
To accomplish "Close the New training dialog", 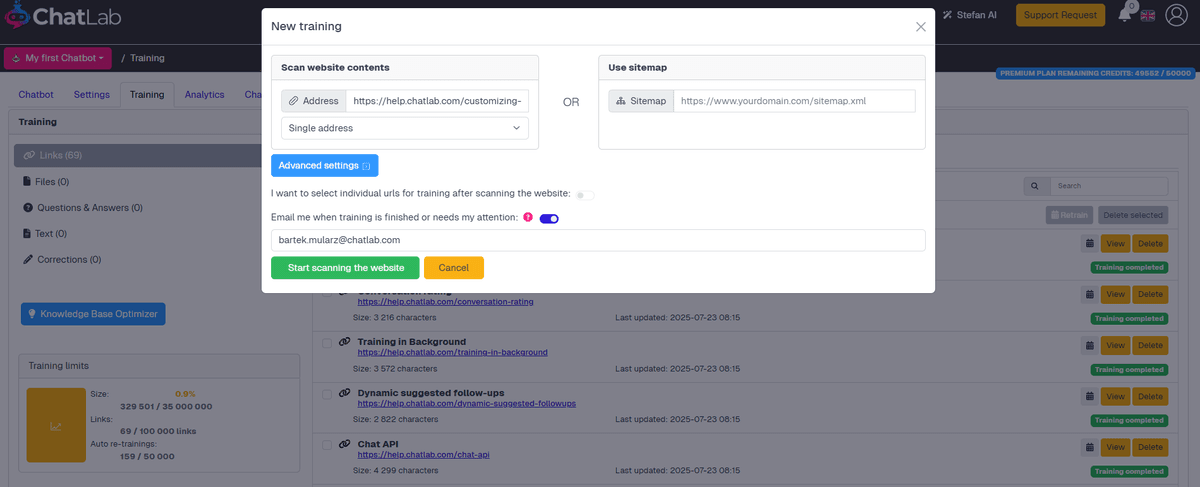I will coord(920,27).
